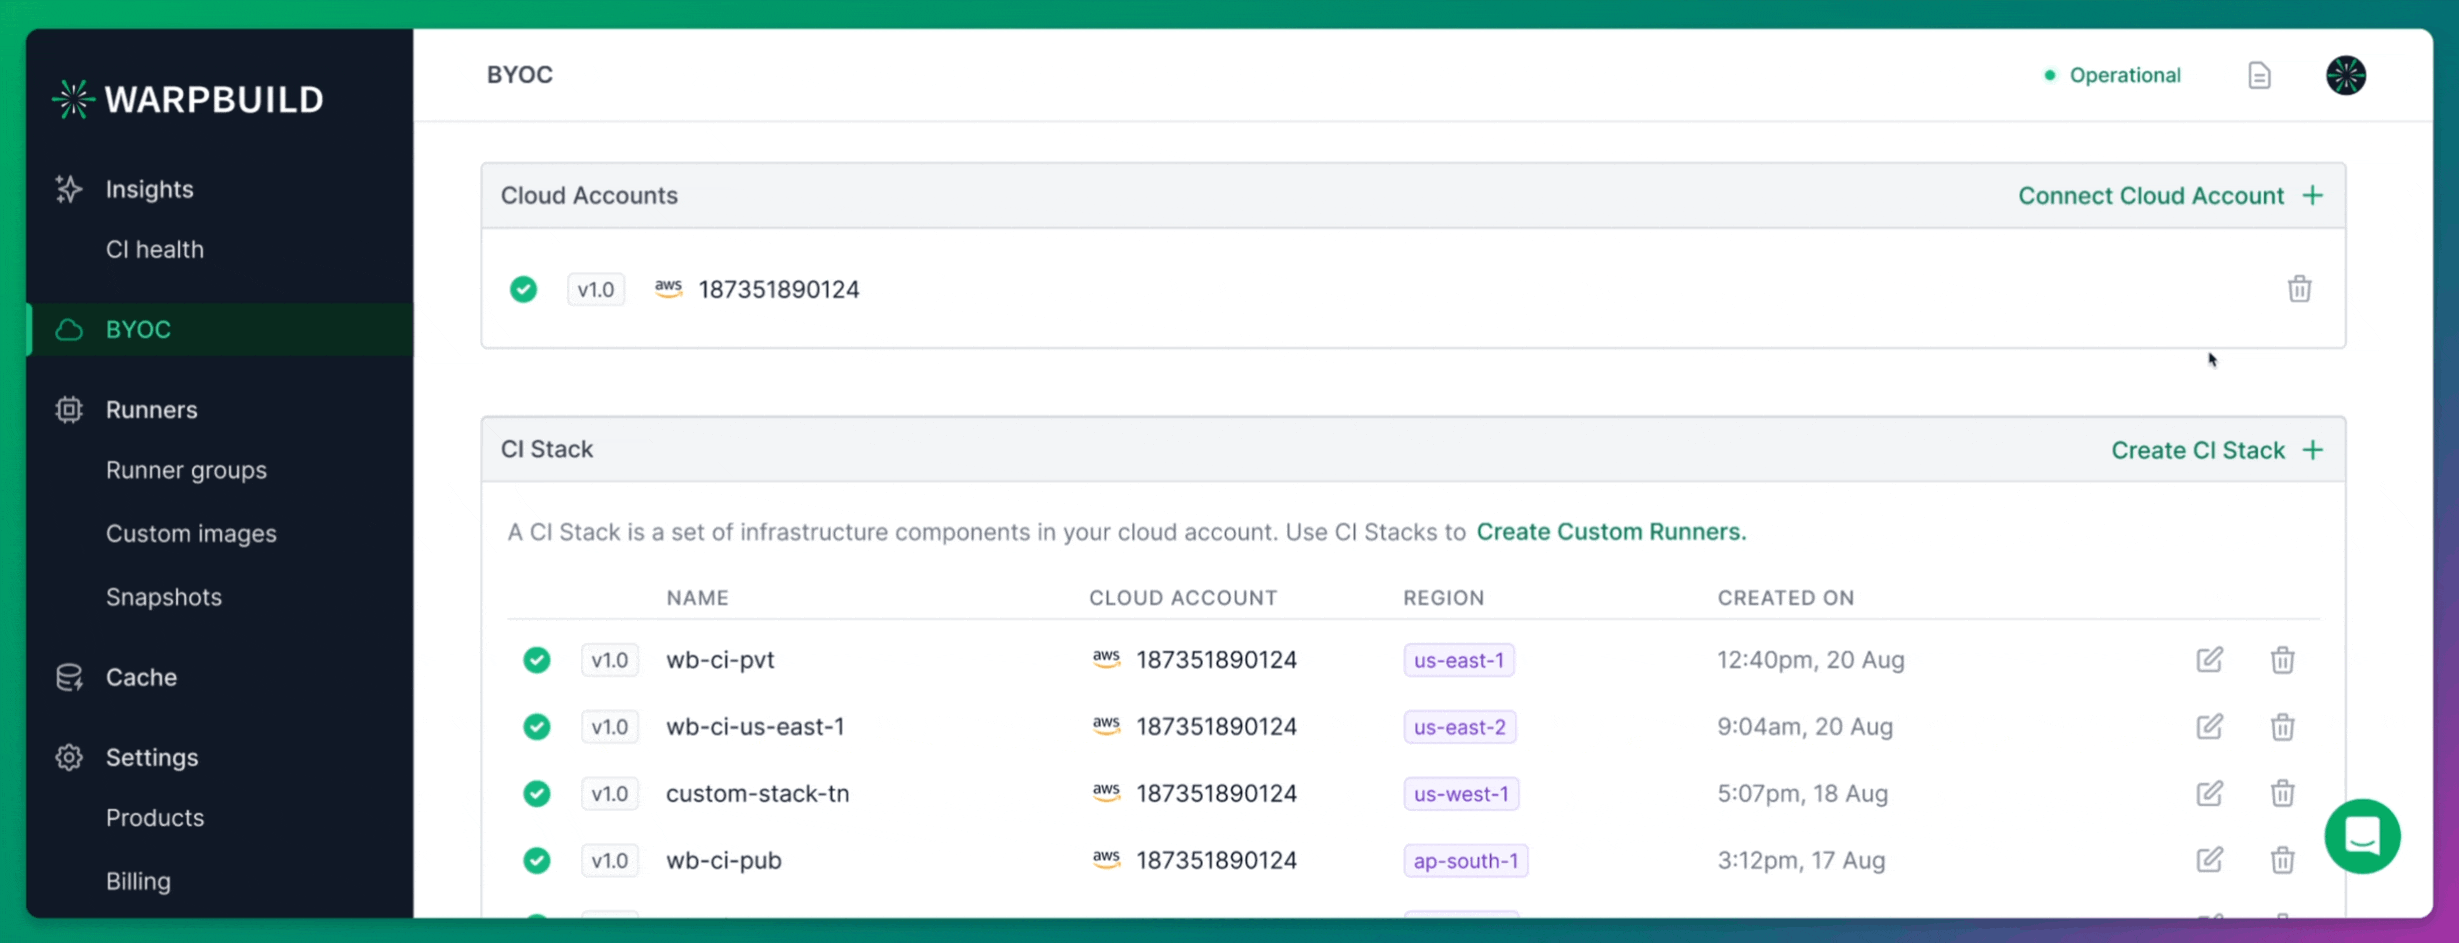Delete cloud account 187351890124 via trash icon
2459x943 pixels.
(2299, 289)
